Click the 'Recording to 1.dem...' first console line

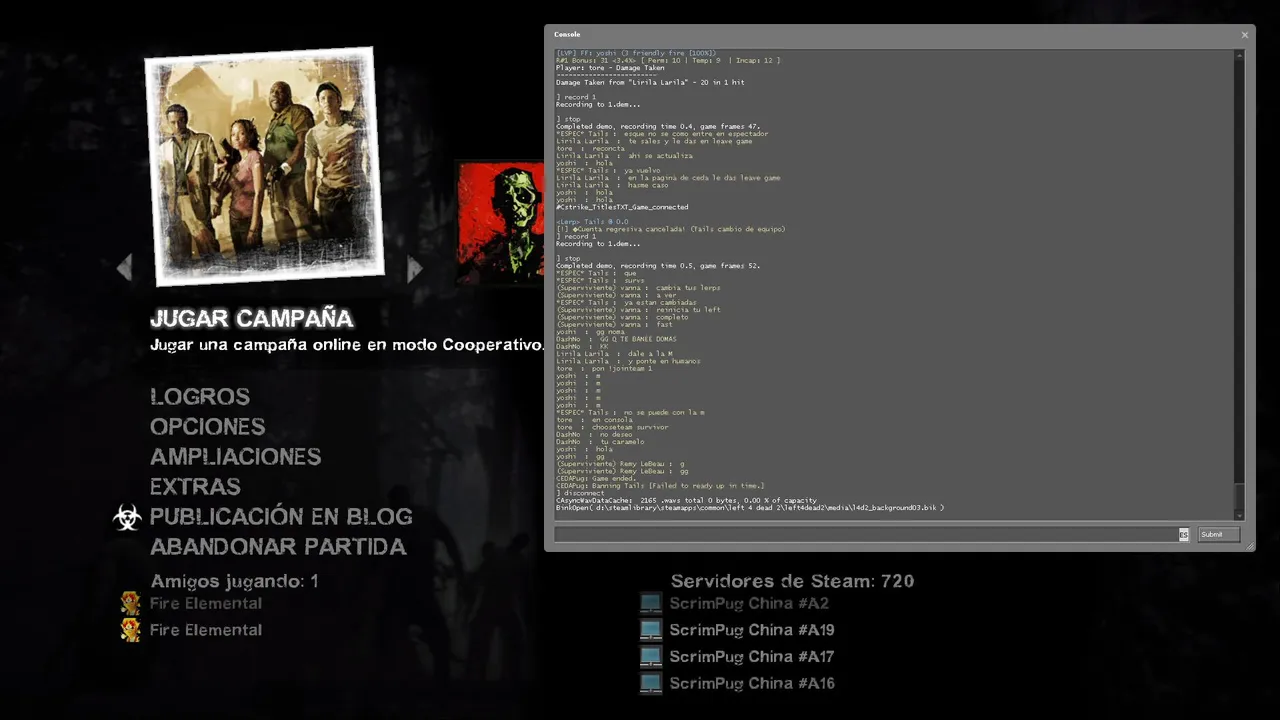click(598, 104)
